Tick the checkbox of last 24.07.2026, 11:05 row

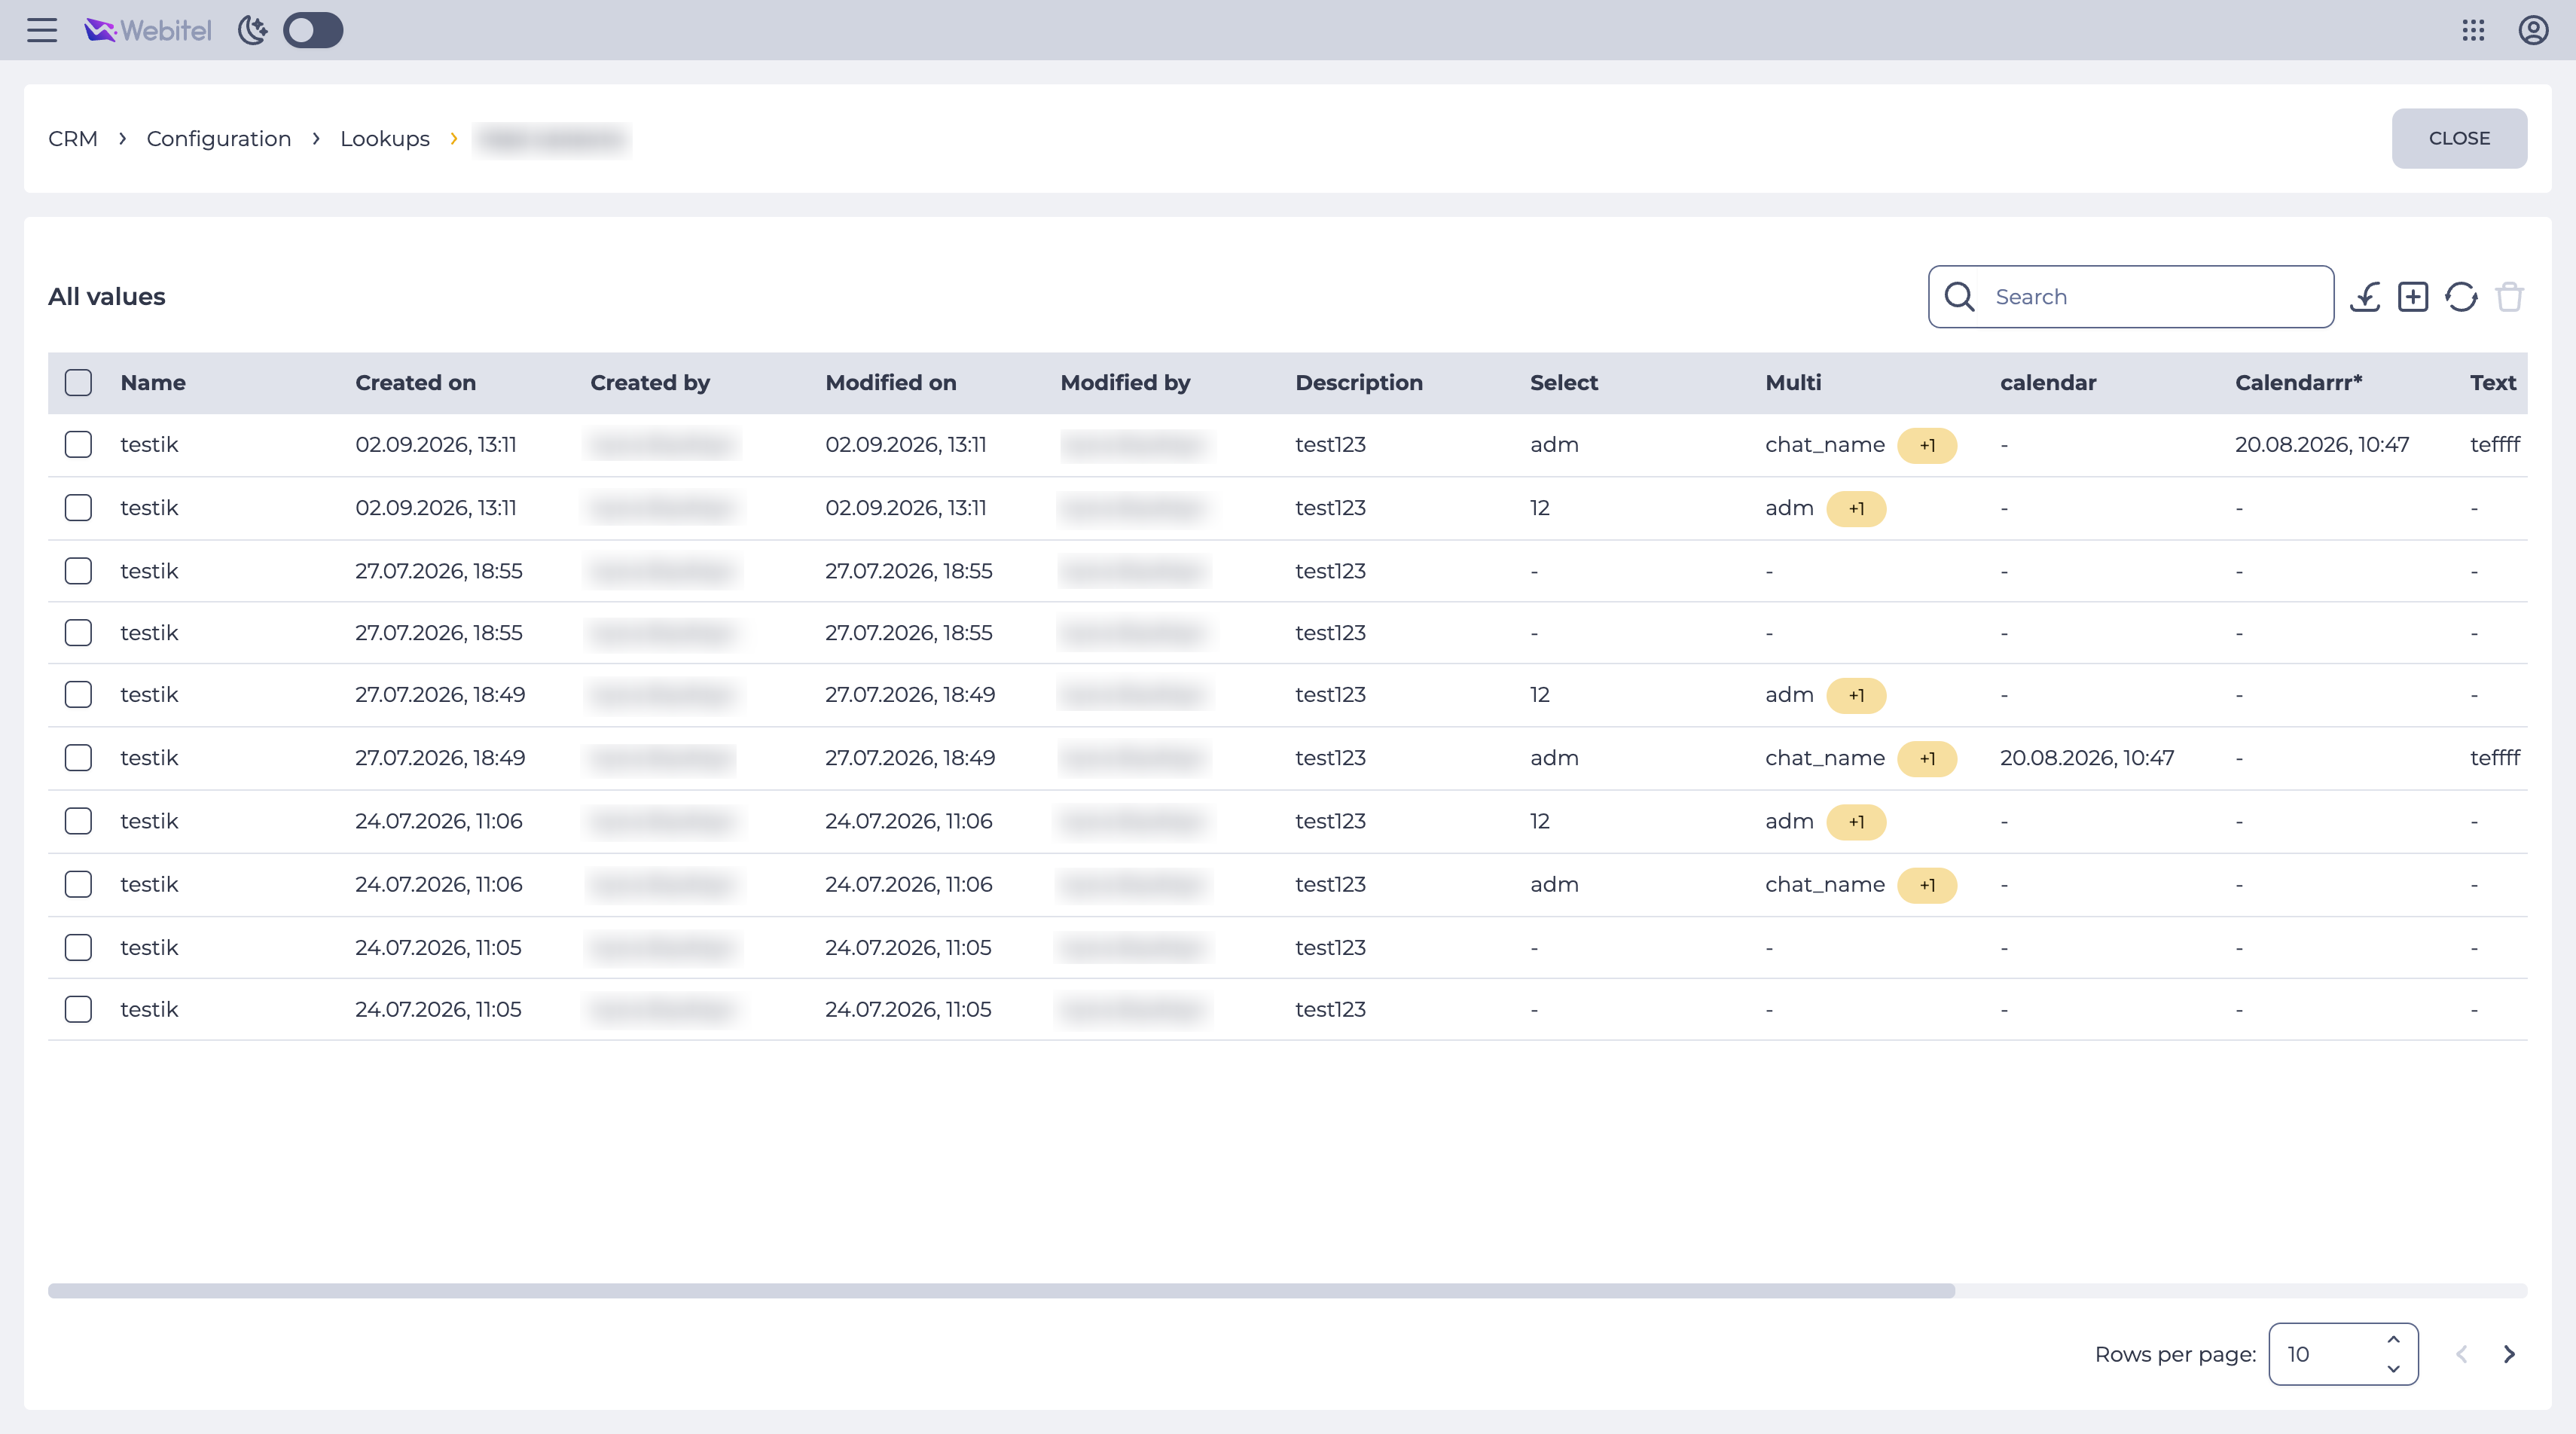point(78,1009)
